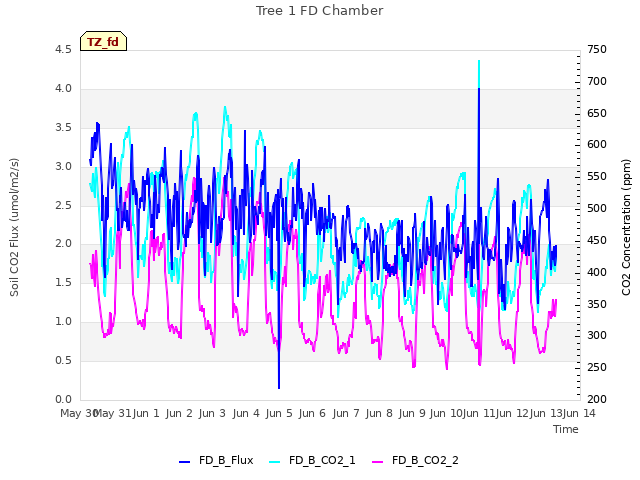Click the cyan spike peak near Jun 11

(x=479, y=61)
